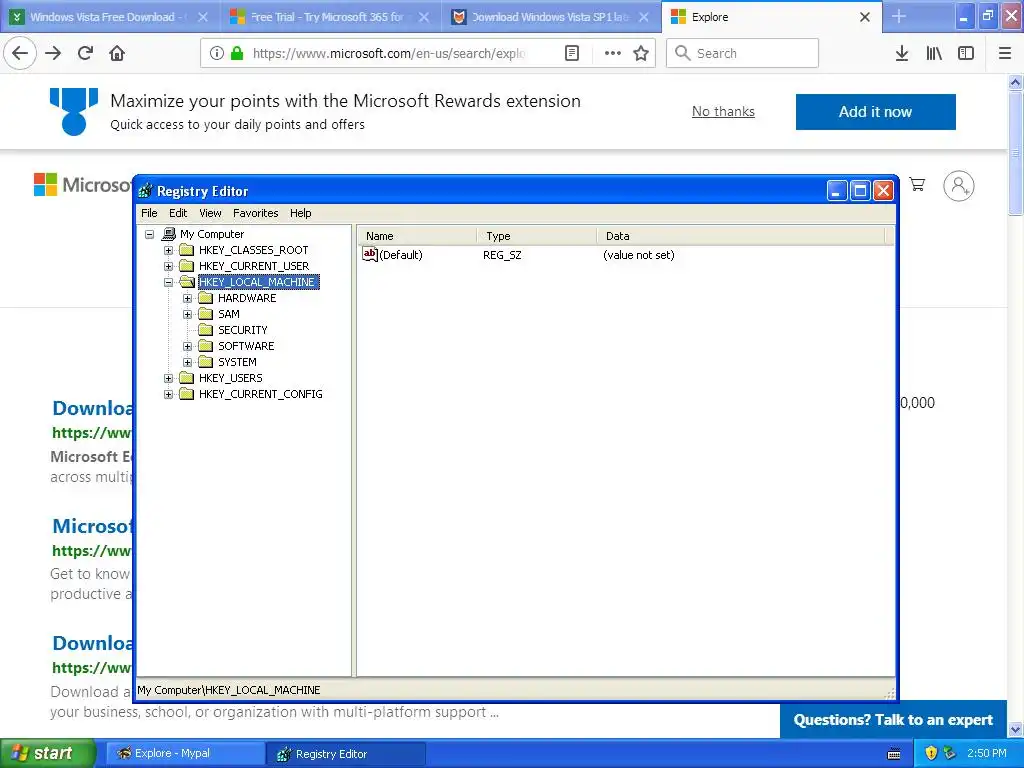Switch to Free Trial Microsoft 365 tab
1024x768 pixels.
pyautogui.click(x=330, y=17)
